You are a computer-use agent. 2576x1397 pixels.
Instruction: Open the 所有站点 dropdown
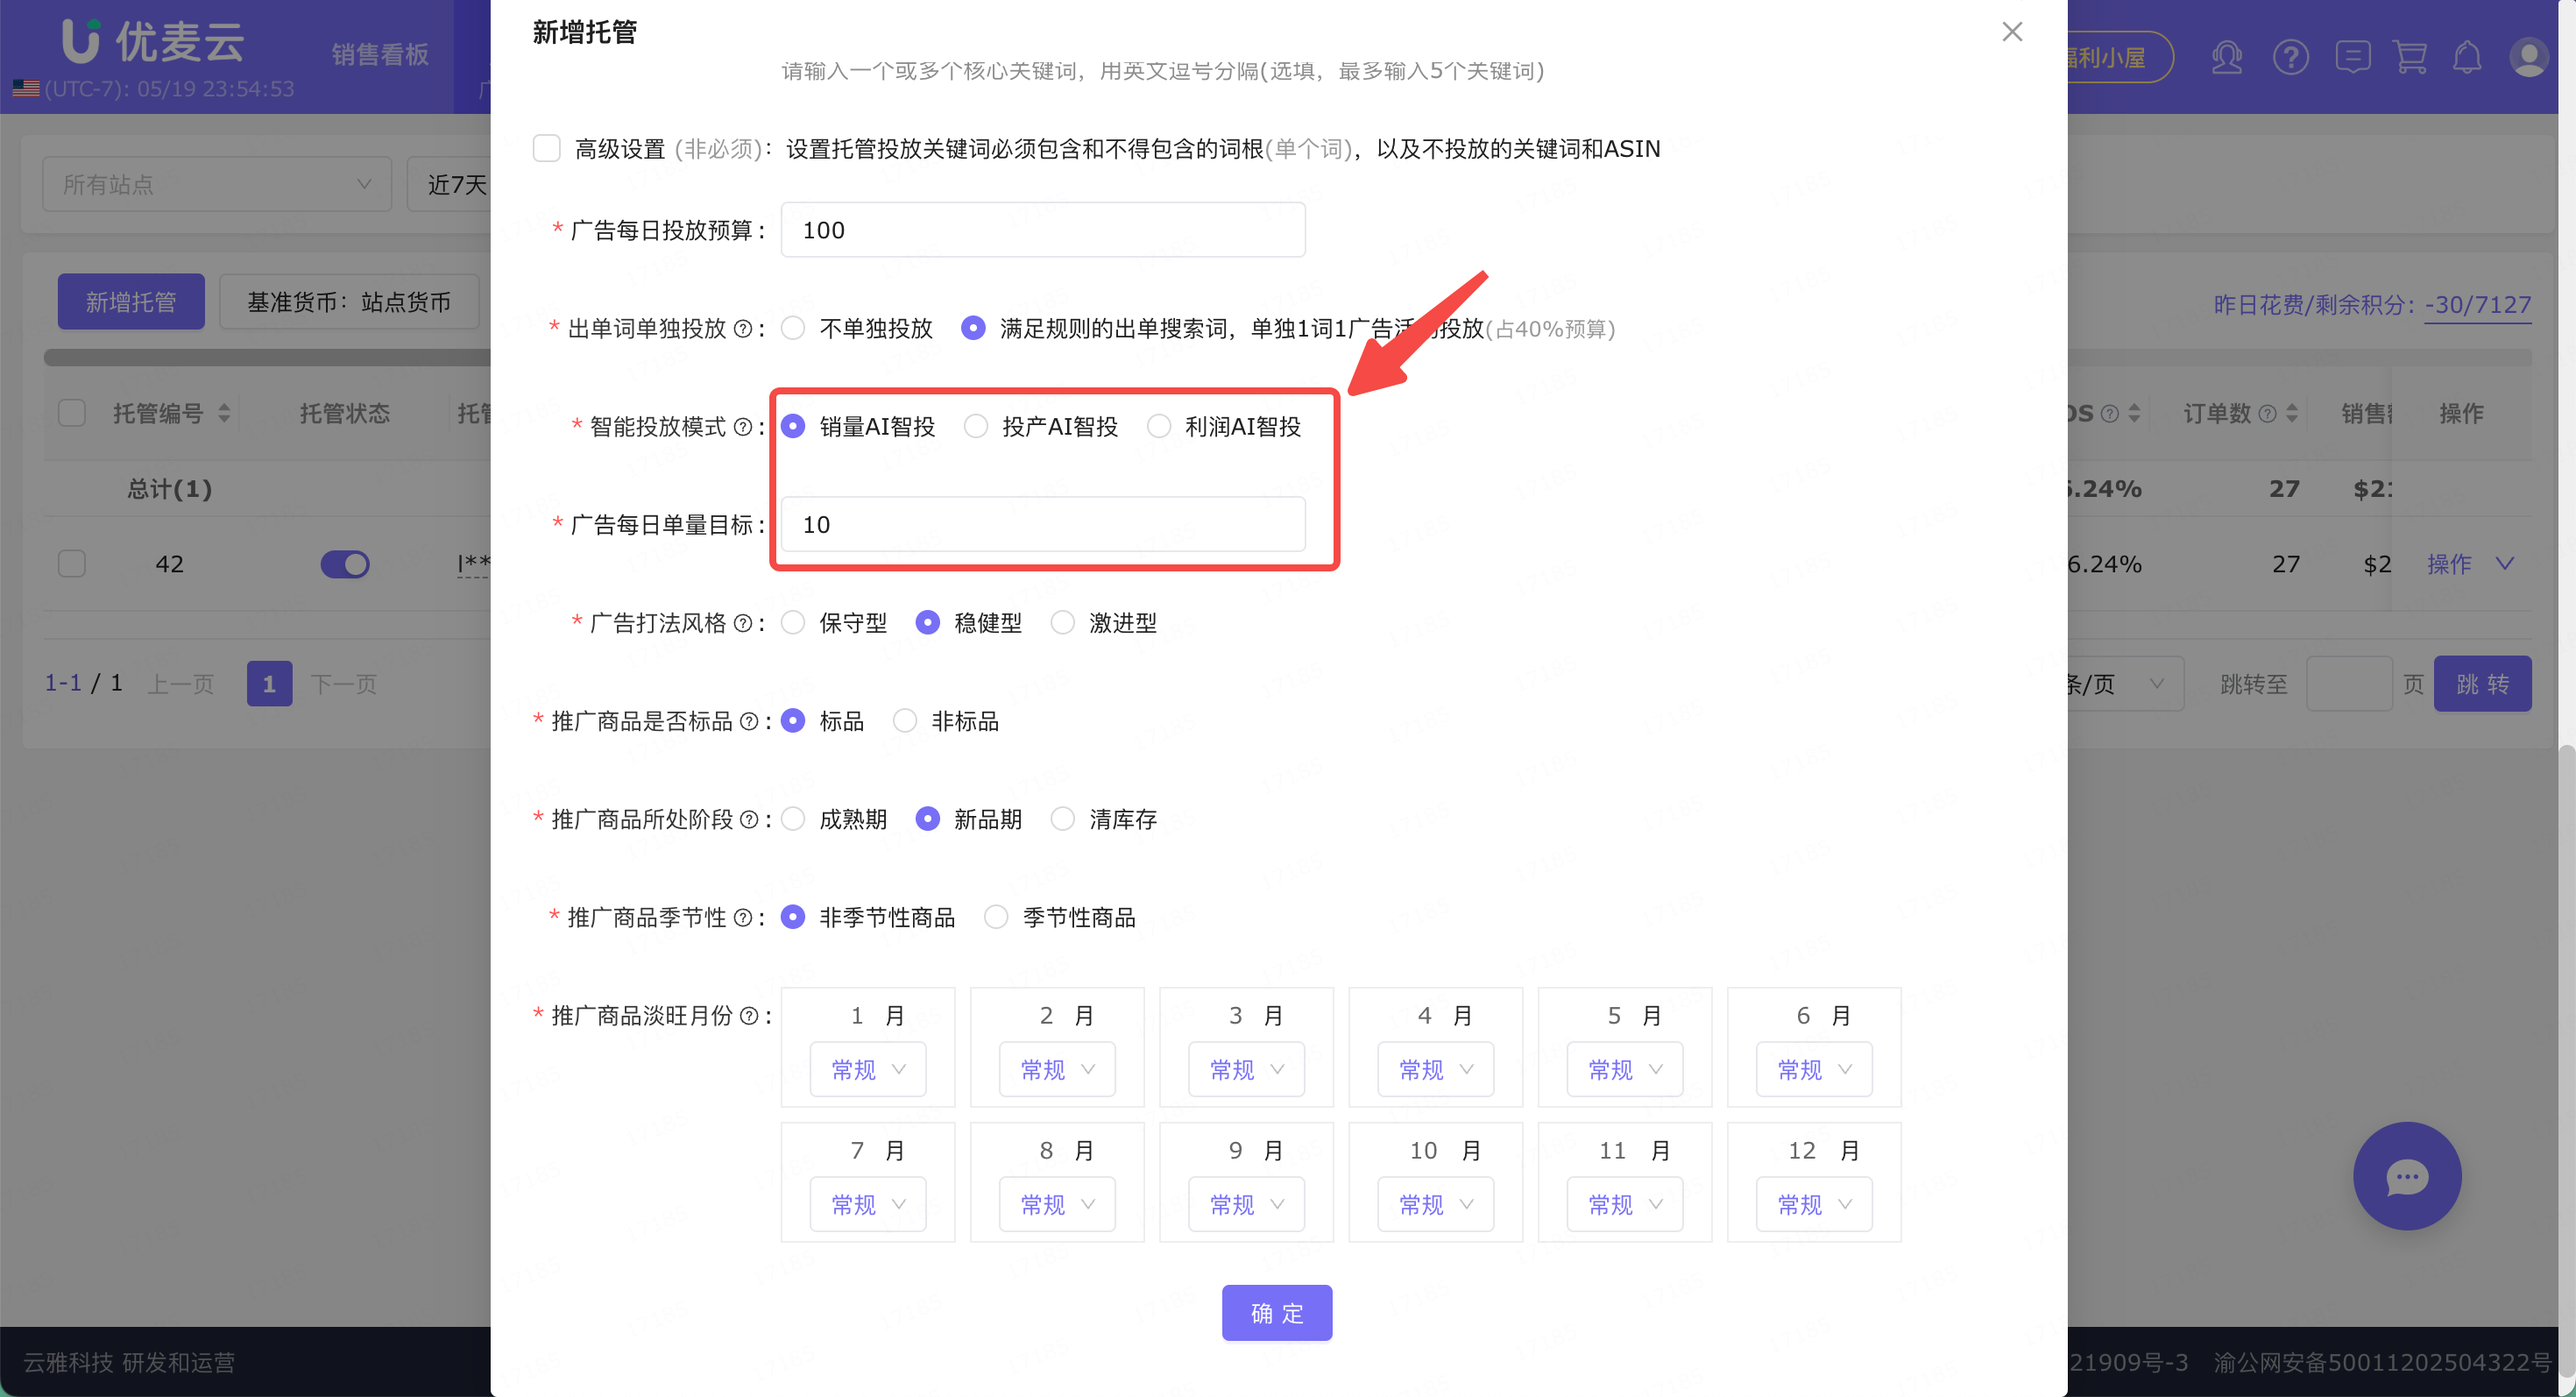click(x=217, y=184)
